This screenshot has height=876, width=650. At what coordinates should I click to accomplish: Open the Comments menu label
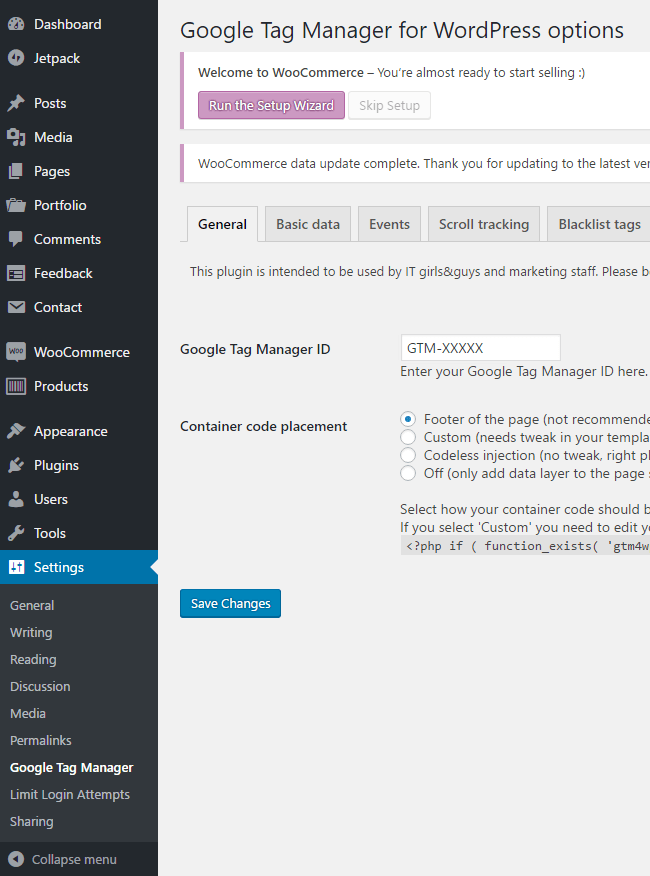[x=67, y=239]
